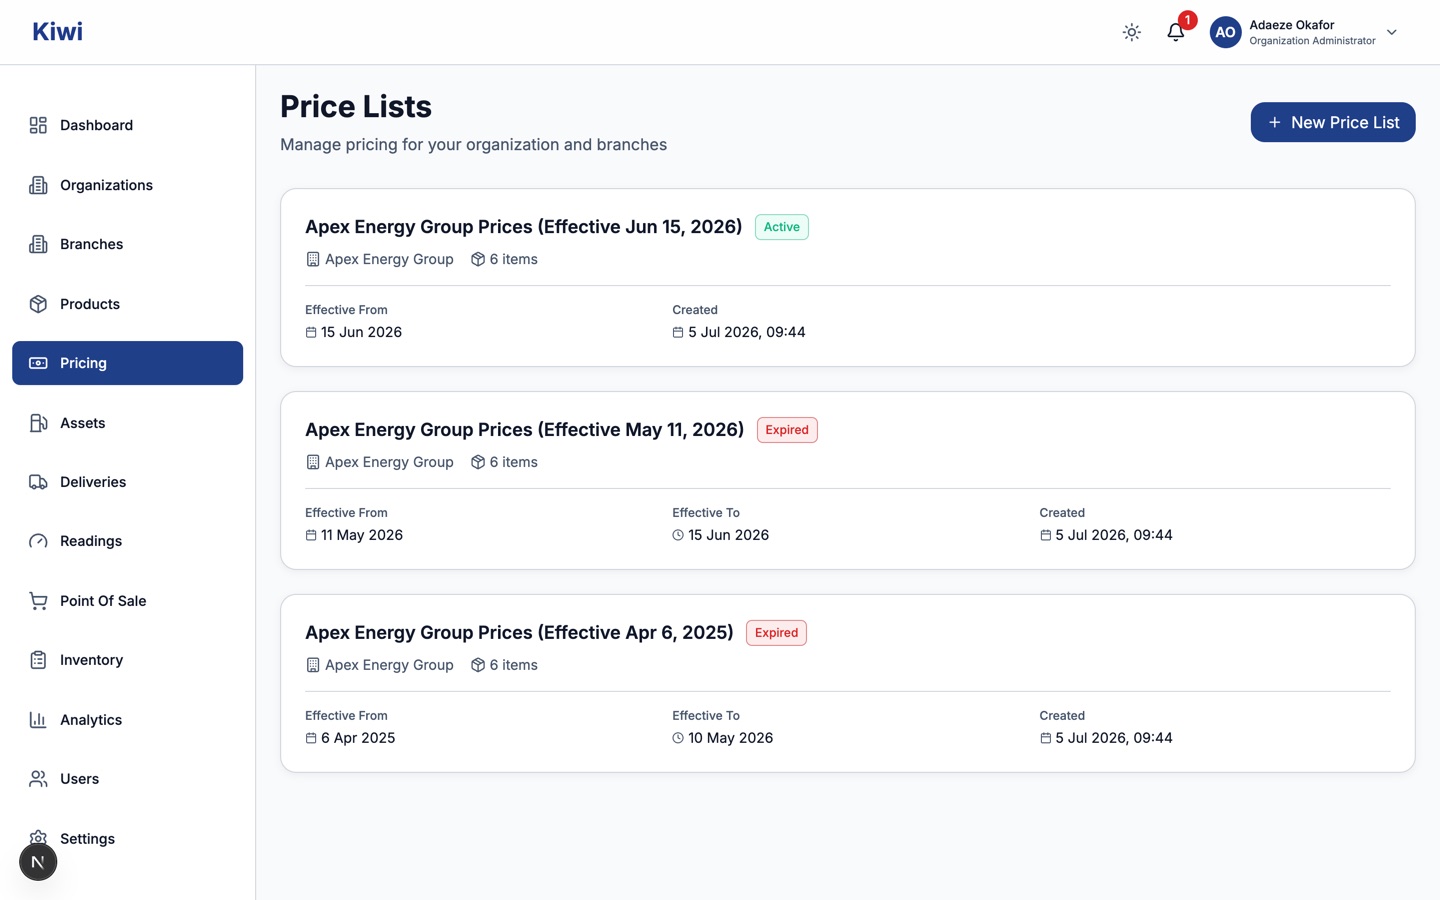Click the Users people icon
1440x900 pixels.
[x=38, y=779]
